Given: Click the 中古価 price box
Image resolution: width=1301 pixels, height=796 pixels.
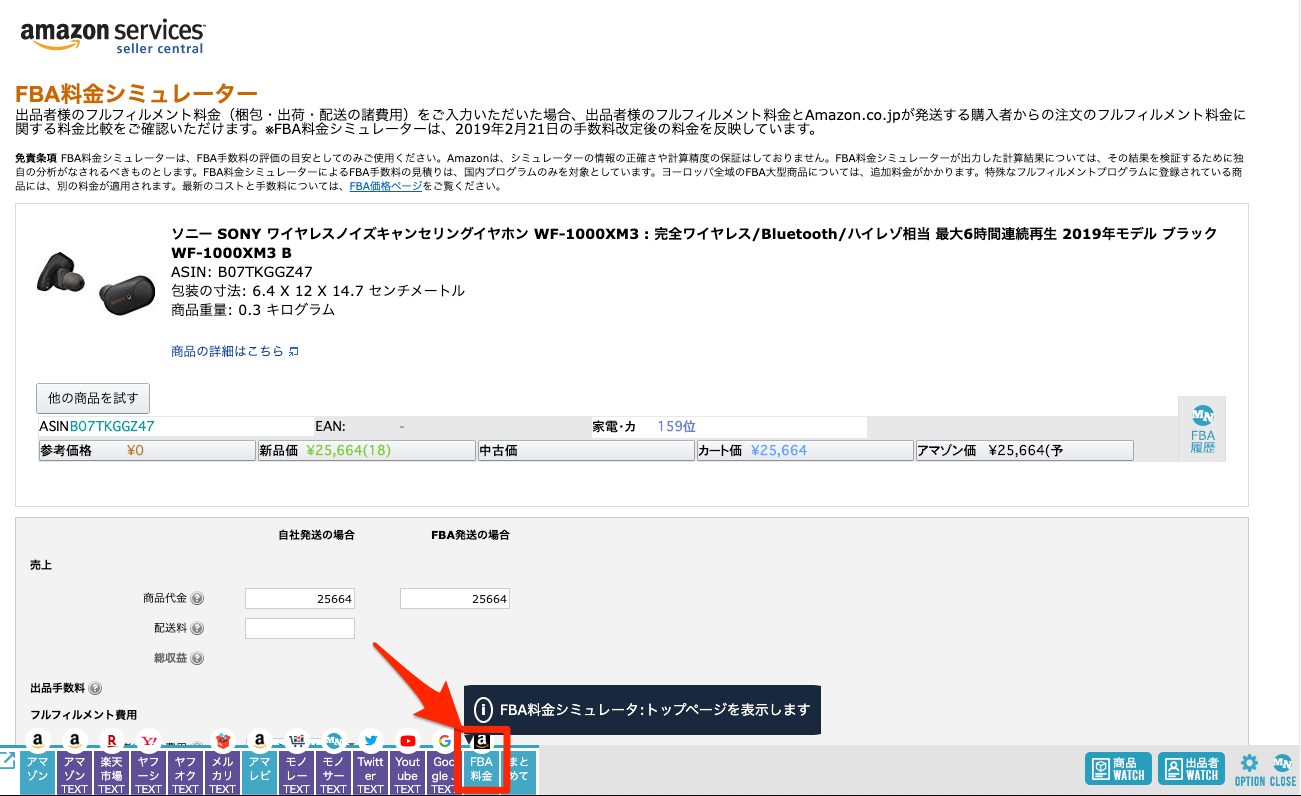Looking at the screenshot, I should pyautogui.click(x=586, y=451).
